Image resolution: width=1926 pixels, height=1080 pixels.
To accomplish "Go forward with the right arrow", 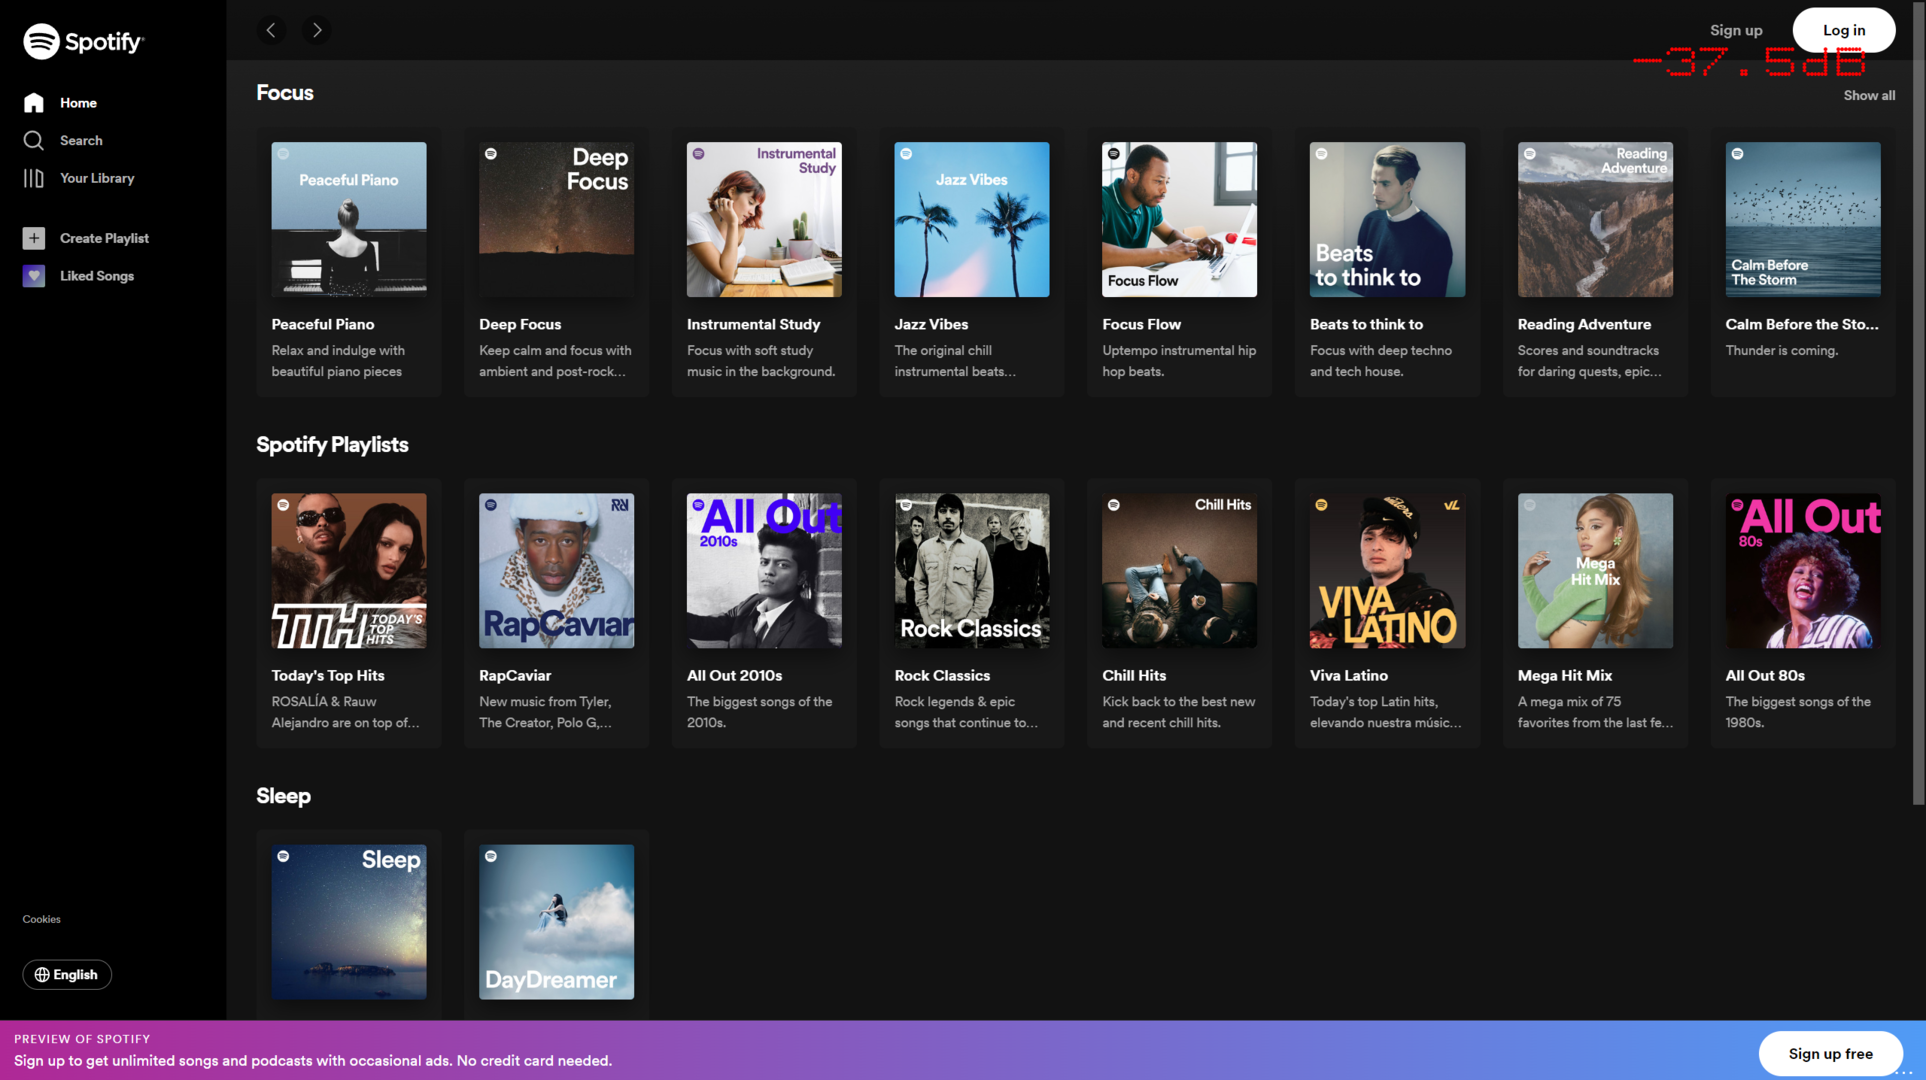I will (317, 30).
